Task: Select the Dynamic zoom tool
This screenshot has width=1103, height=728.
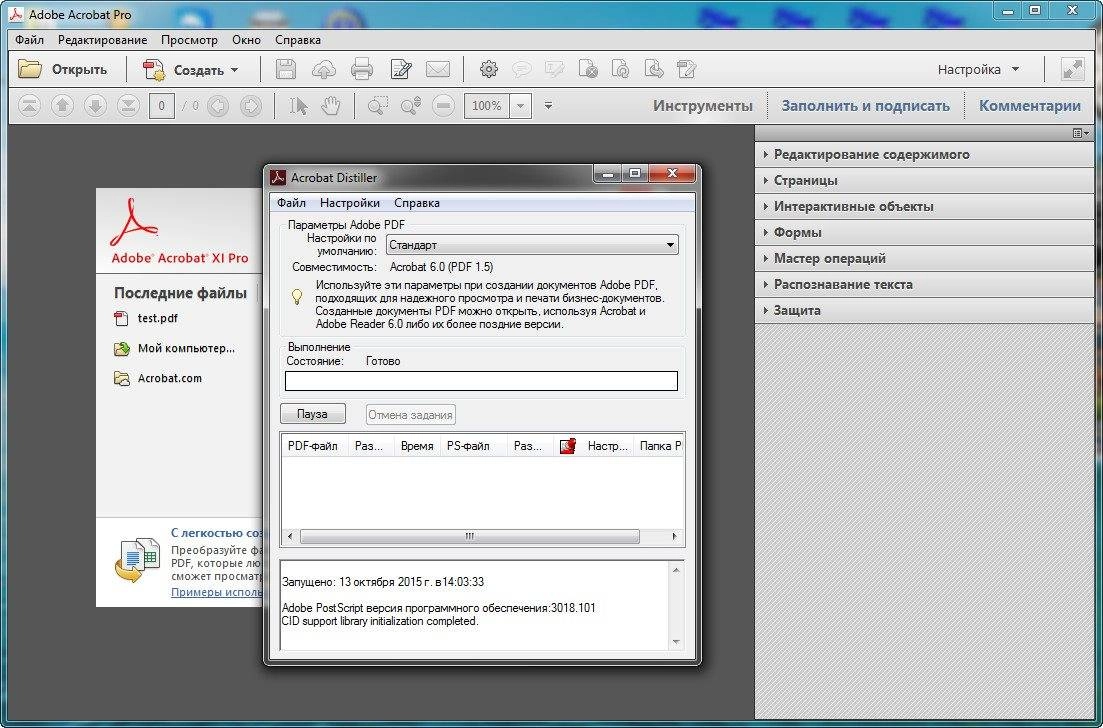Action: [x=411, y=106]
